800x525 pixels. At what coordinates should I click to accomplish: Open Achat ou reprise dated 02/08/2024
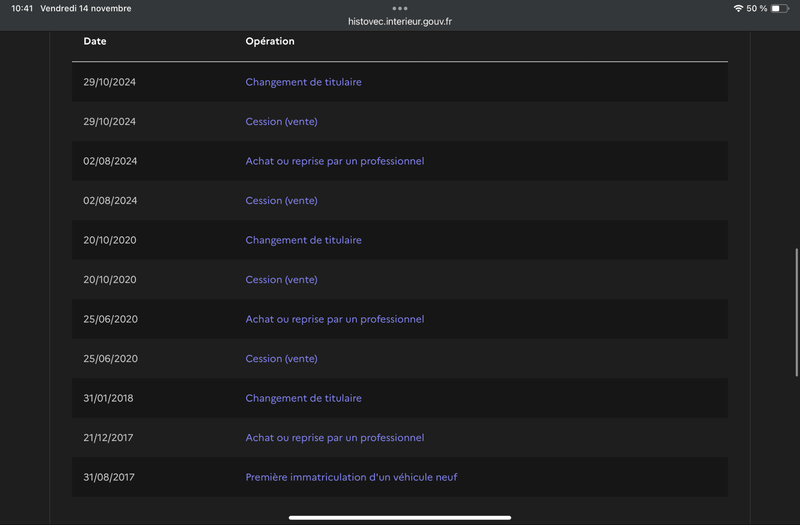click(x=334, y=161)
